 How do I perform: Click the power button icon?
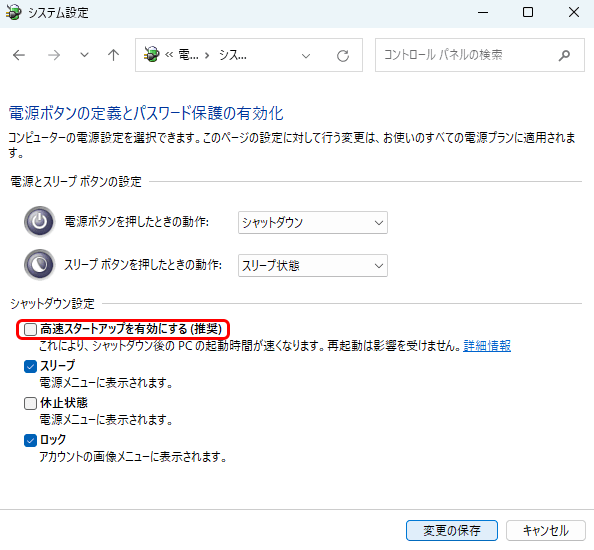[39, 222]
